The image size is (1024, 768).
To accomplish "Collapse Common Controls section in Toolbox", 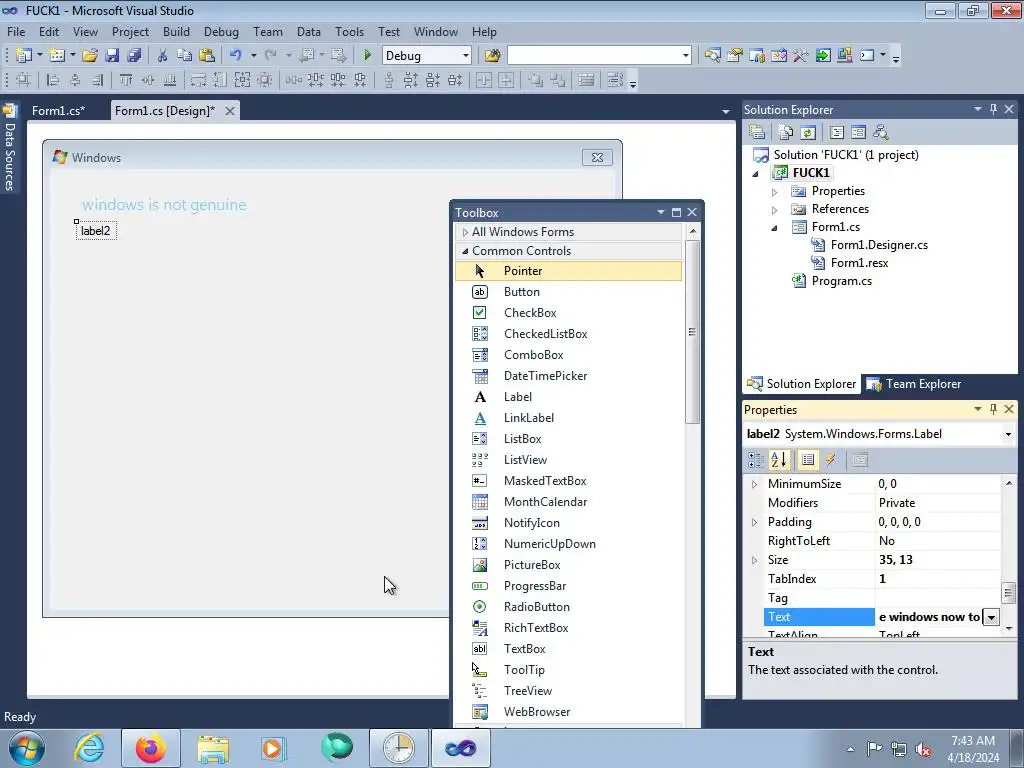I will pos(465,251).
